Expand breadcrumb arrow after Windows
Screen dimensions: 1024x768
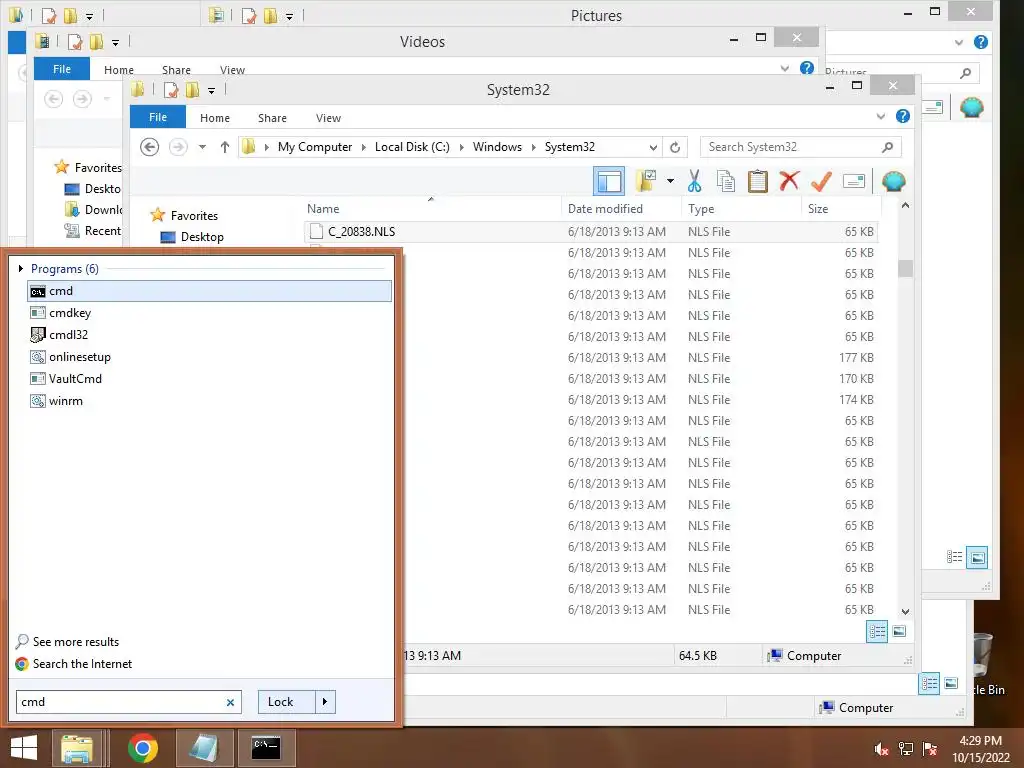[534, 147]
